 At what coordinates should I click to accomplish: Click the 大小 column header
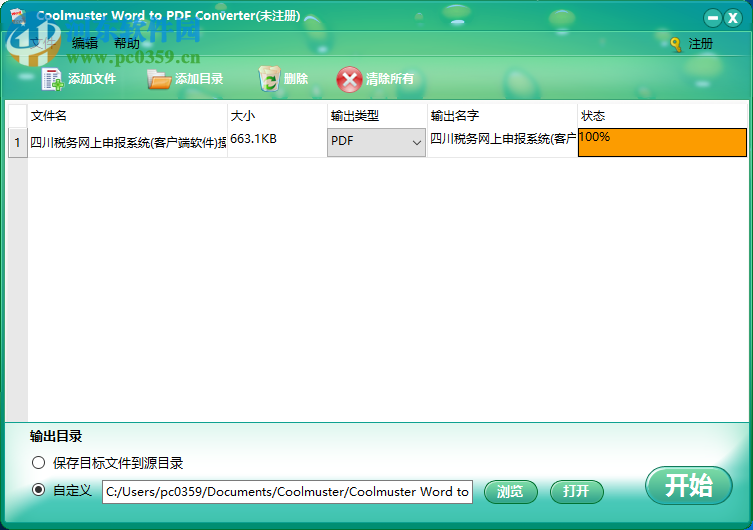(x=277, y=116)
